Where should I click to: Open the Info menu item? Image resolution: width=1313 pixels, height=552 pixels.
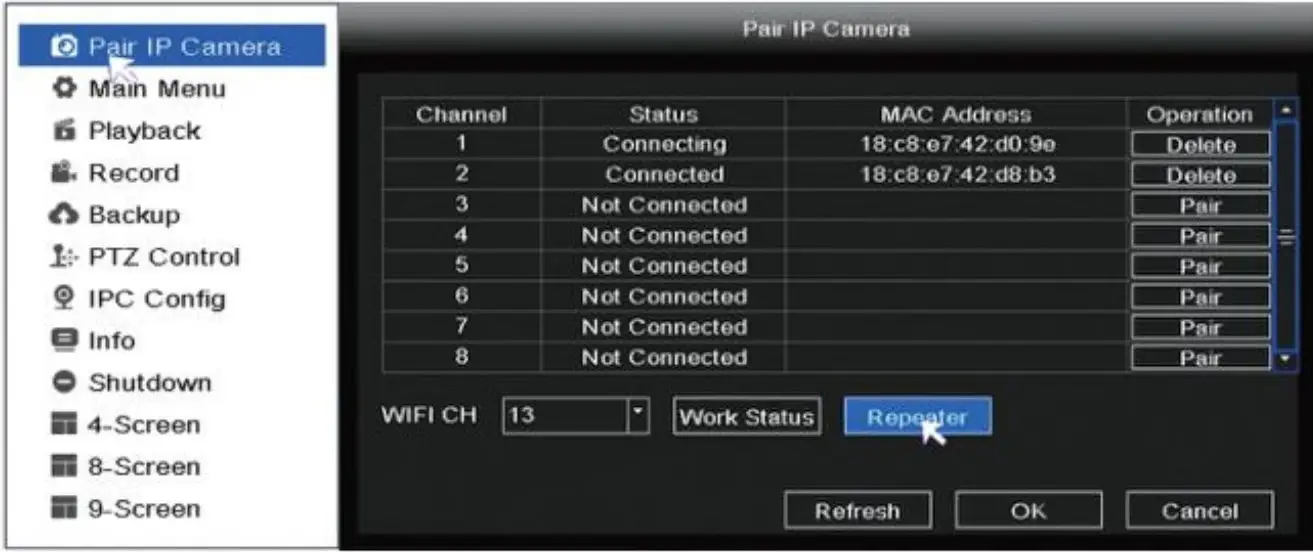[x=111, y=341]
